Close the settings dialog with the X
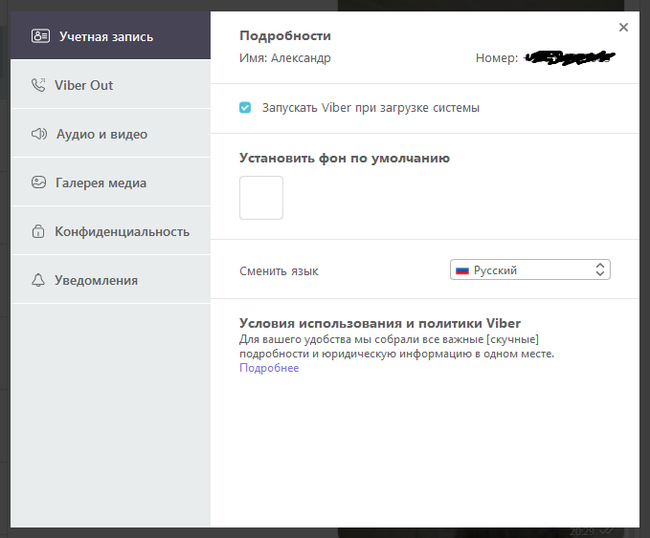The width and height of the screenshot is (650, 538). point(624,28)
